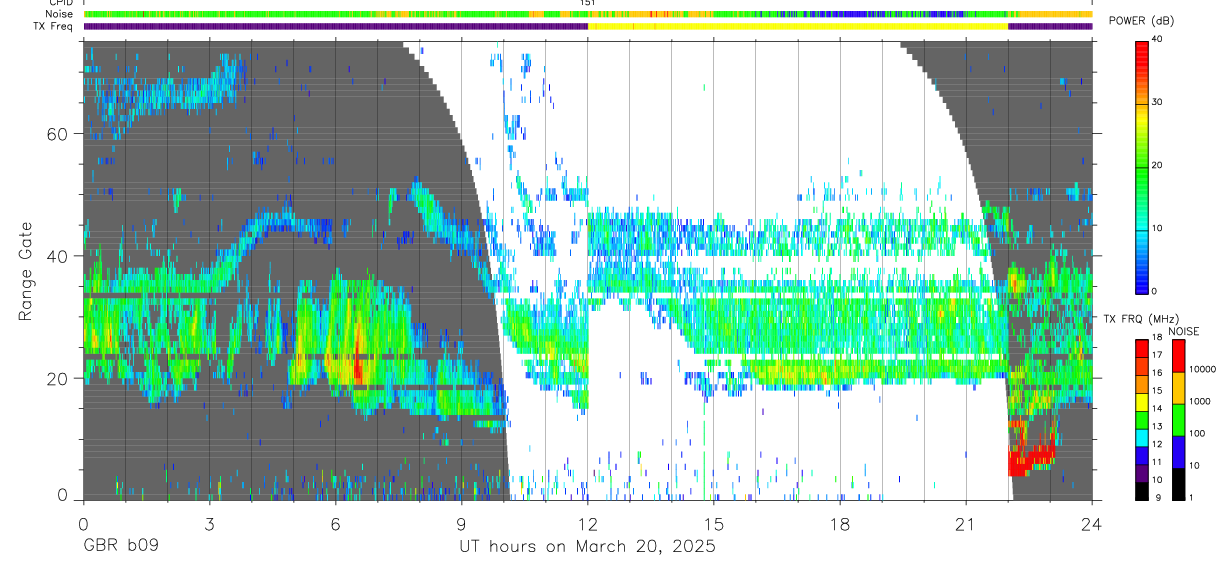This screenshot has width=1228, height=567.
Task: Click the noise strip bar above the plot
Action: tap(588, 14)
